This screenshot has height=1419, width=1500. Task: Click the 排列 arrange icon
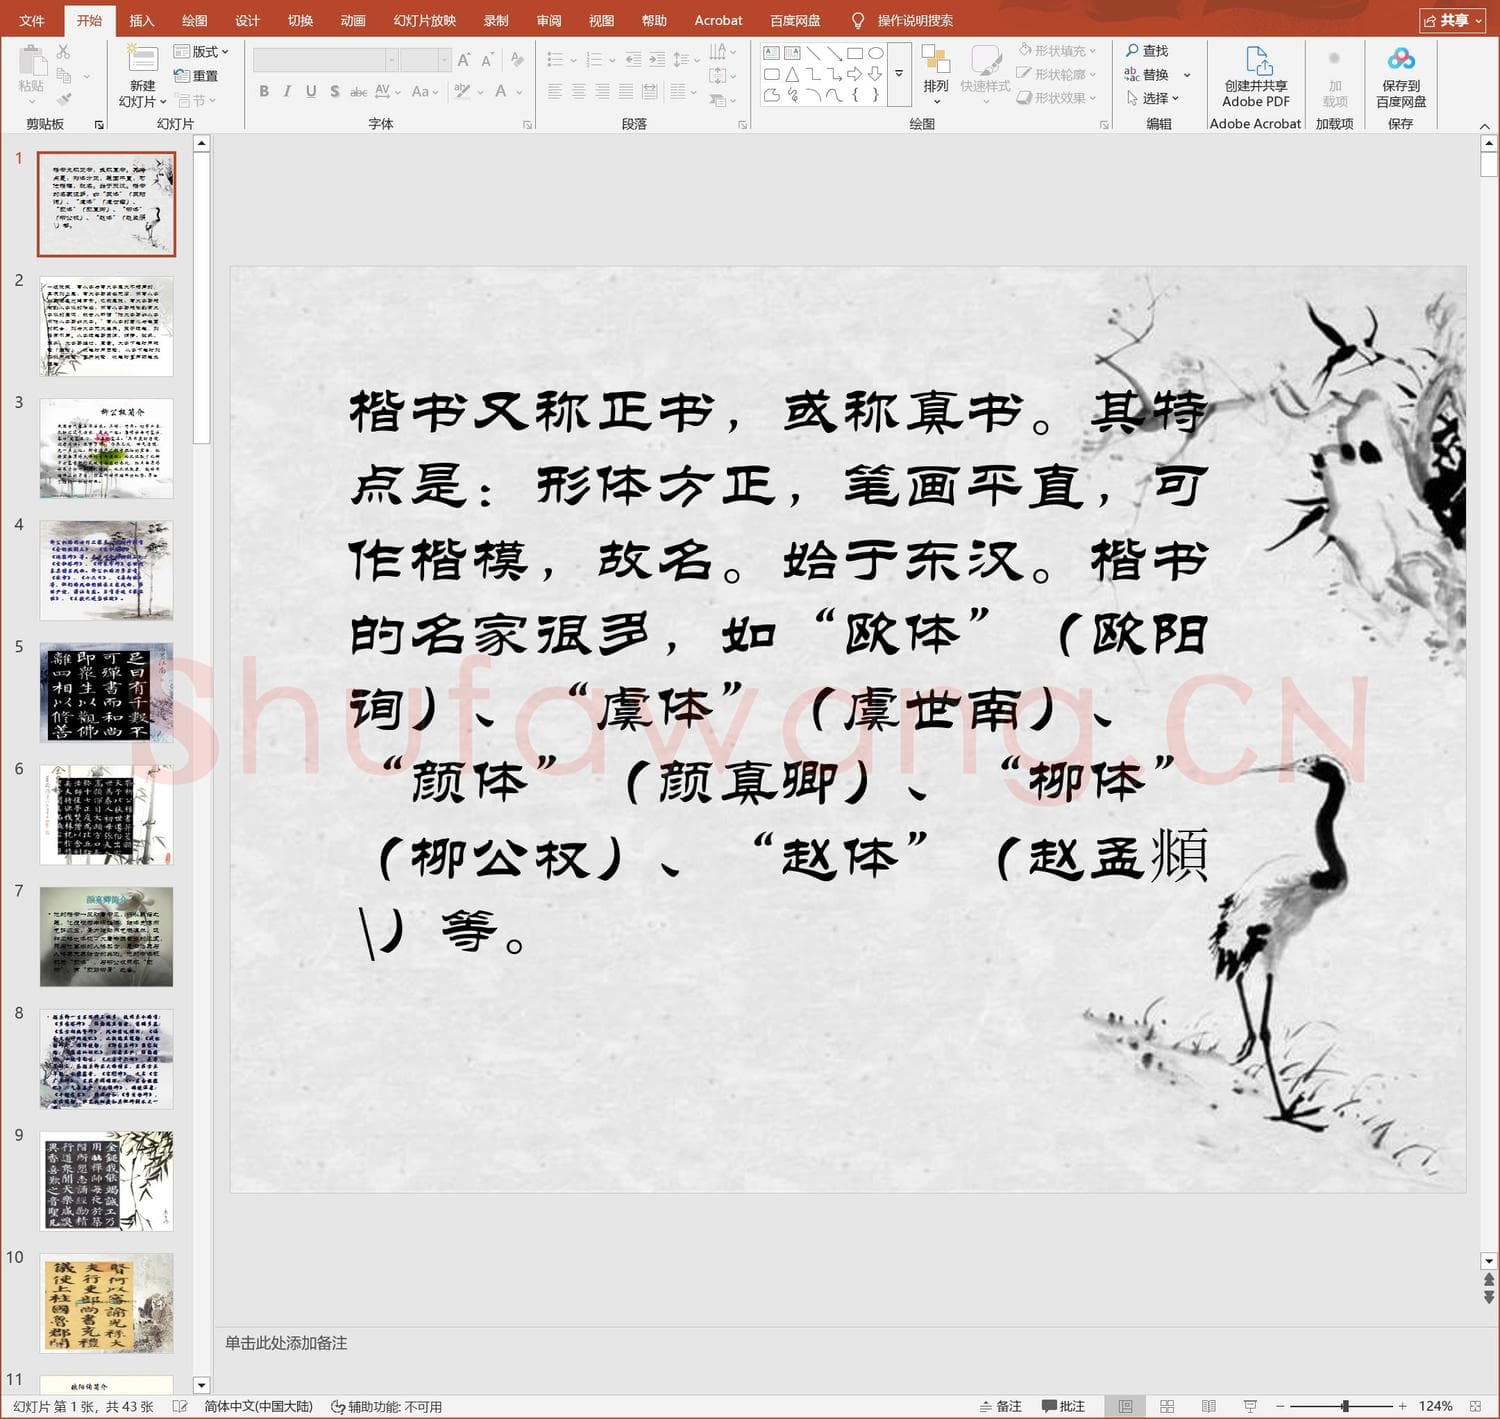click(936, 60)
